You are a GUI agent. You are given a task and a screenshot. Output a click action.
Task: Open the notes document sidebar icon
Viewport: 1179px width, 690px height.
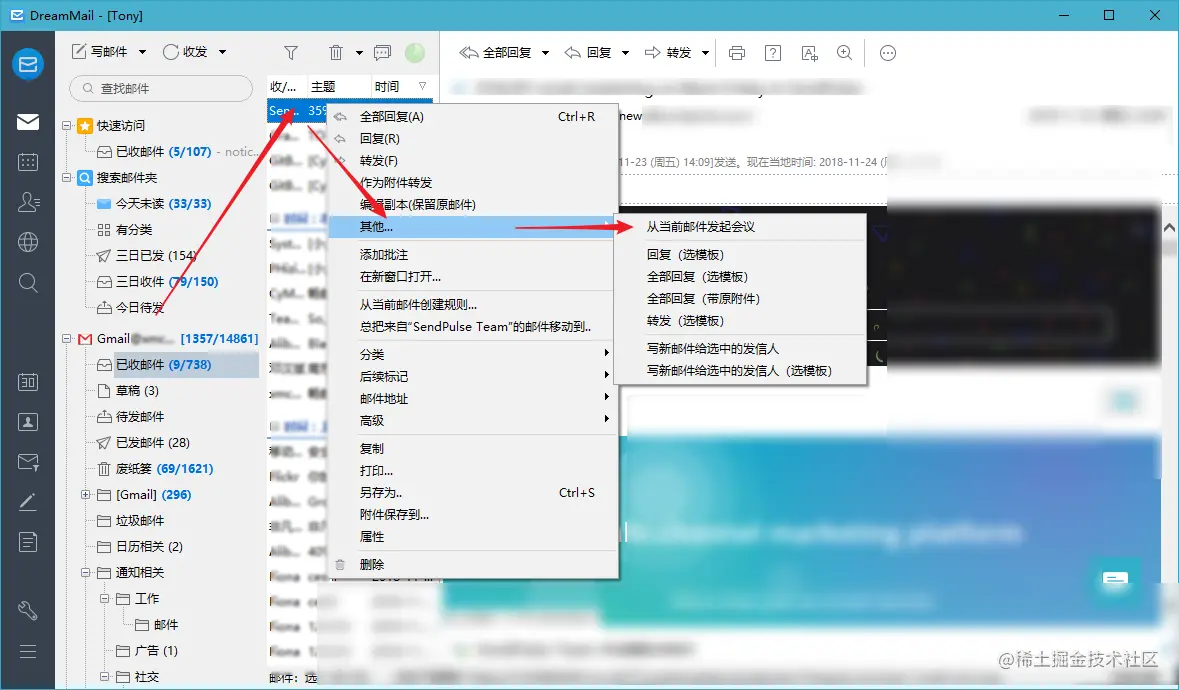pos(28,542)
